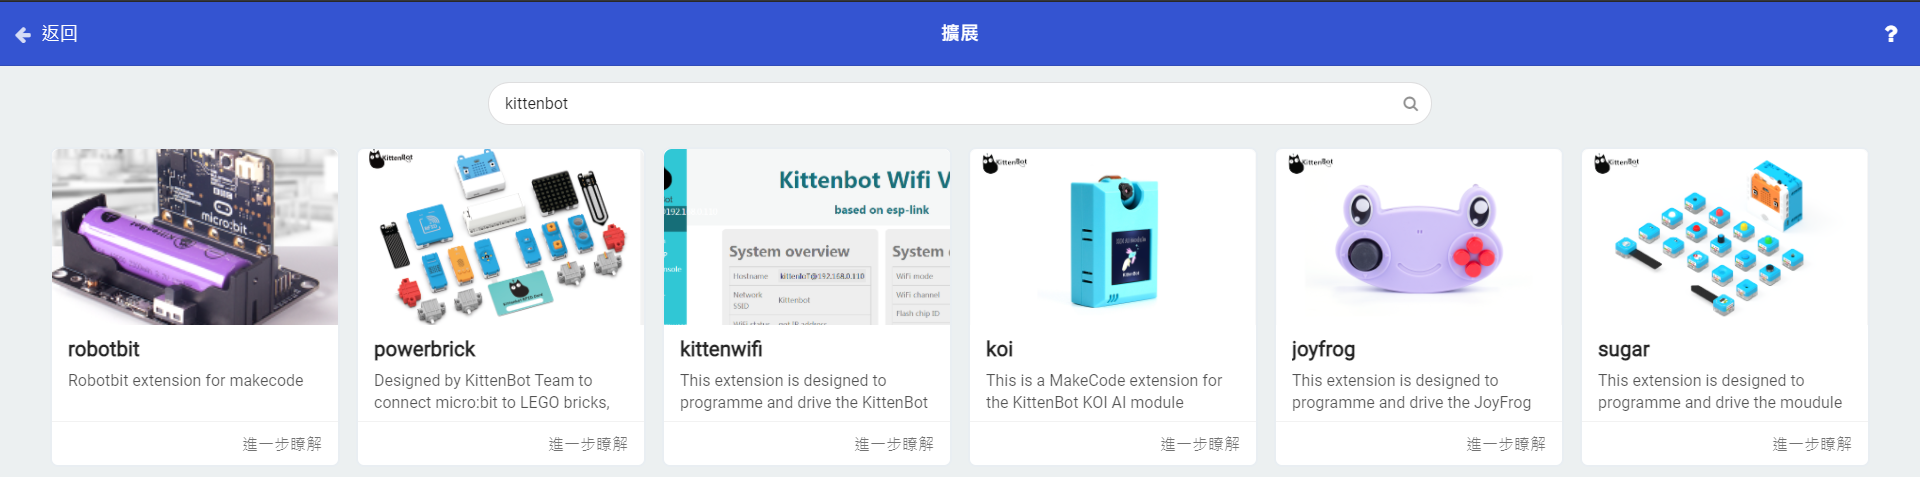Screen dimensions: 1920x477
Task: Open learn more link for powerbrick
Action: point(588,444)
